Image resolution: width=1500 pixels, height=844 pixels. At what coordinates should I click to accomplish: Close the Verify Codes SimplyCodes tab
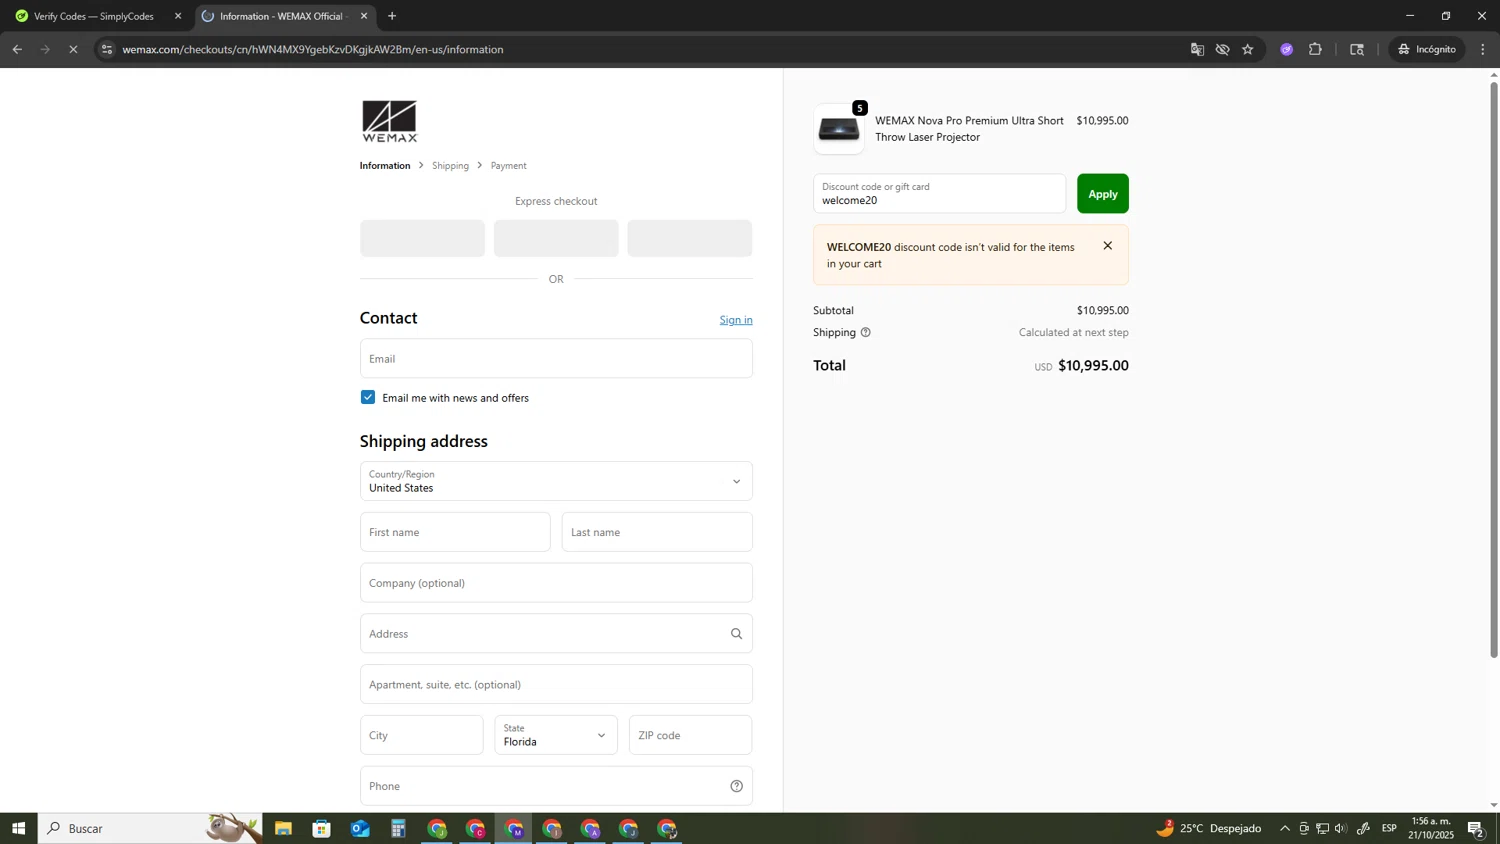pyautogui.click(x=178, y=16)
